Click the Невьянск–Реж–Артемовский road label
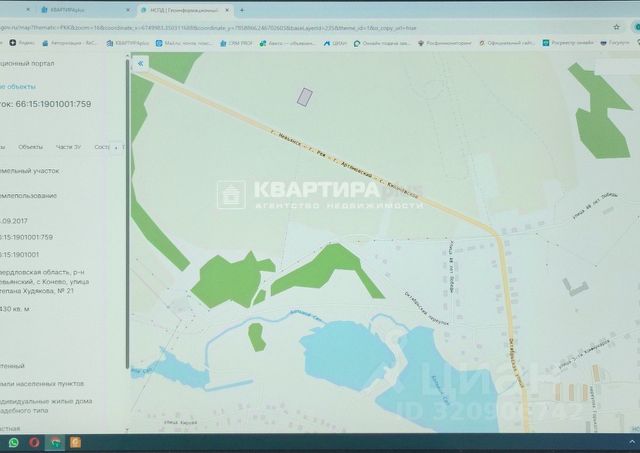640x453 pixels. tap(345, 164)
